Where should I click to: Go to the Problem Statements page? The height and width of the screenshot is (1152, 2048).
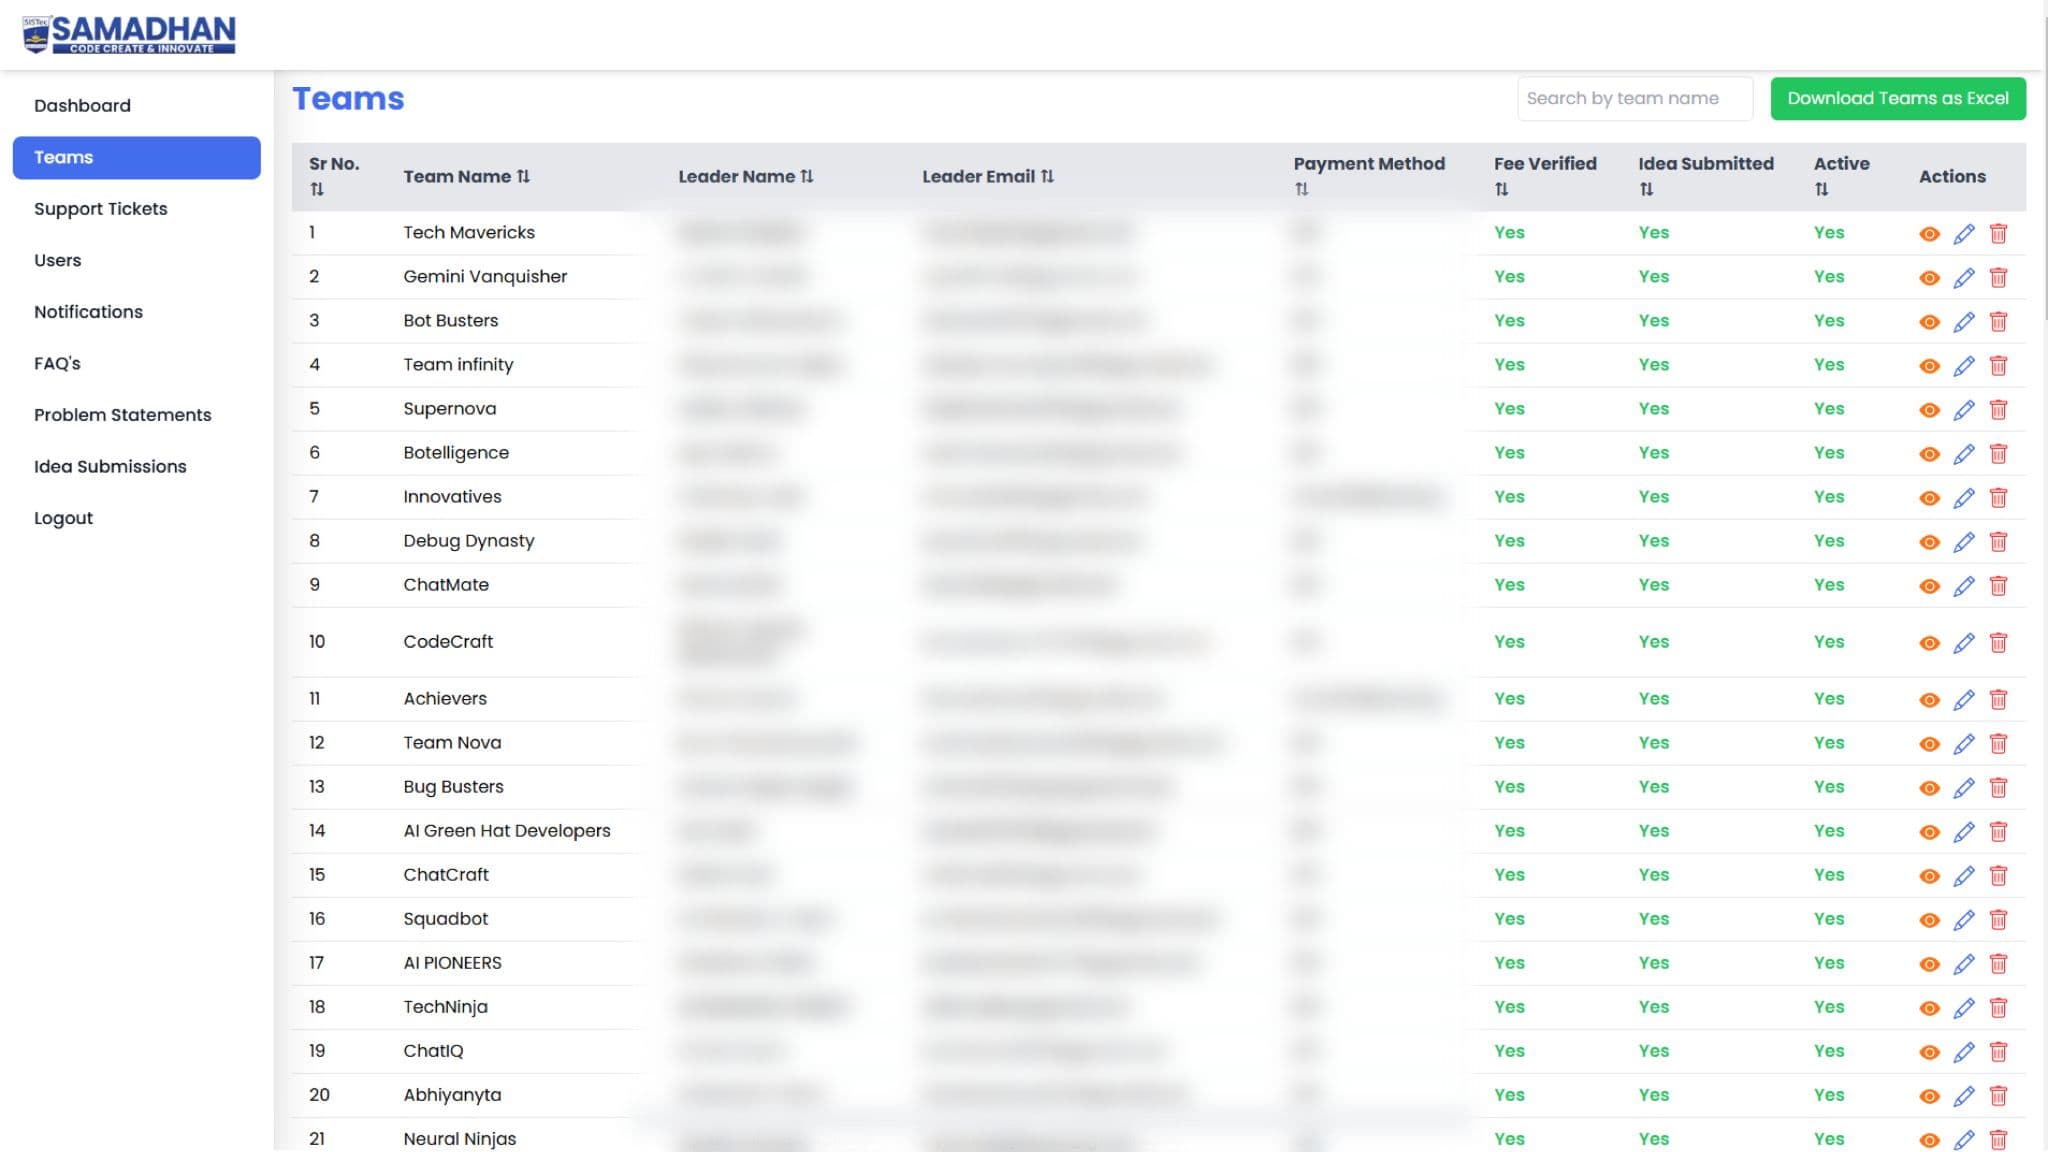(x=122, y=414)
